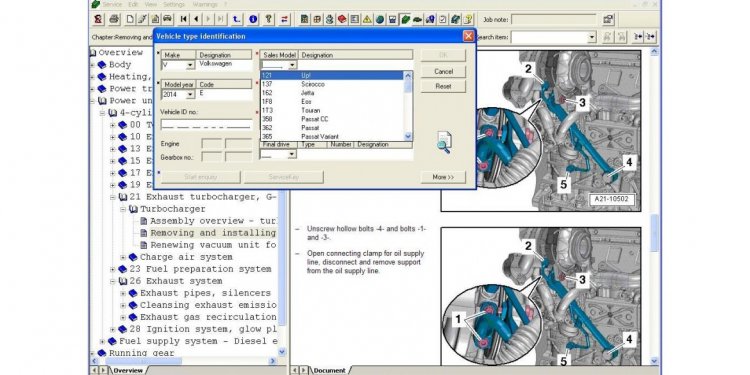Click the printer icon in the toolbar
The width and height of the screenshot is (750, 375).
coord(114,19)
